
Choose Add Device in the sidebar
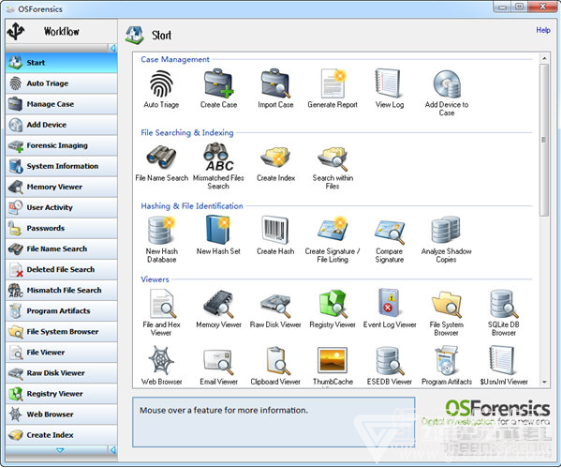point(62,125)
